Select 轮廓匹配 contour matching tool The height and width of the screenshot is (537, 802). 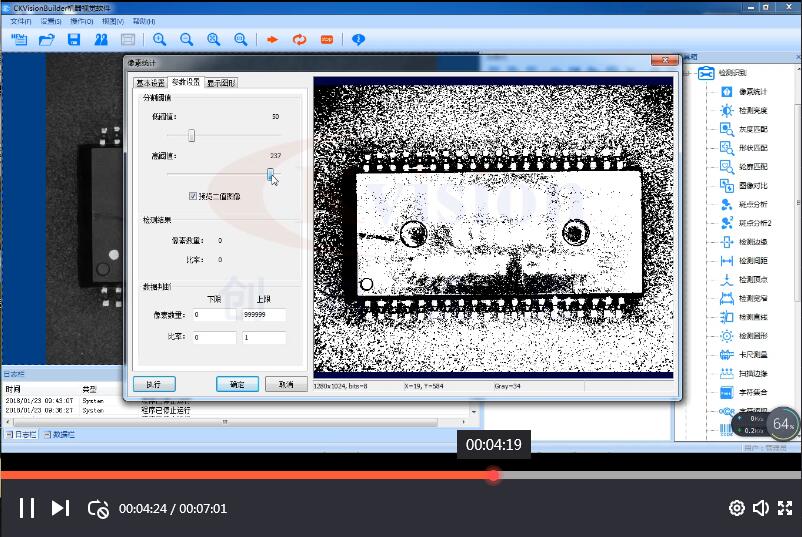coord(744,166)
